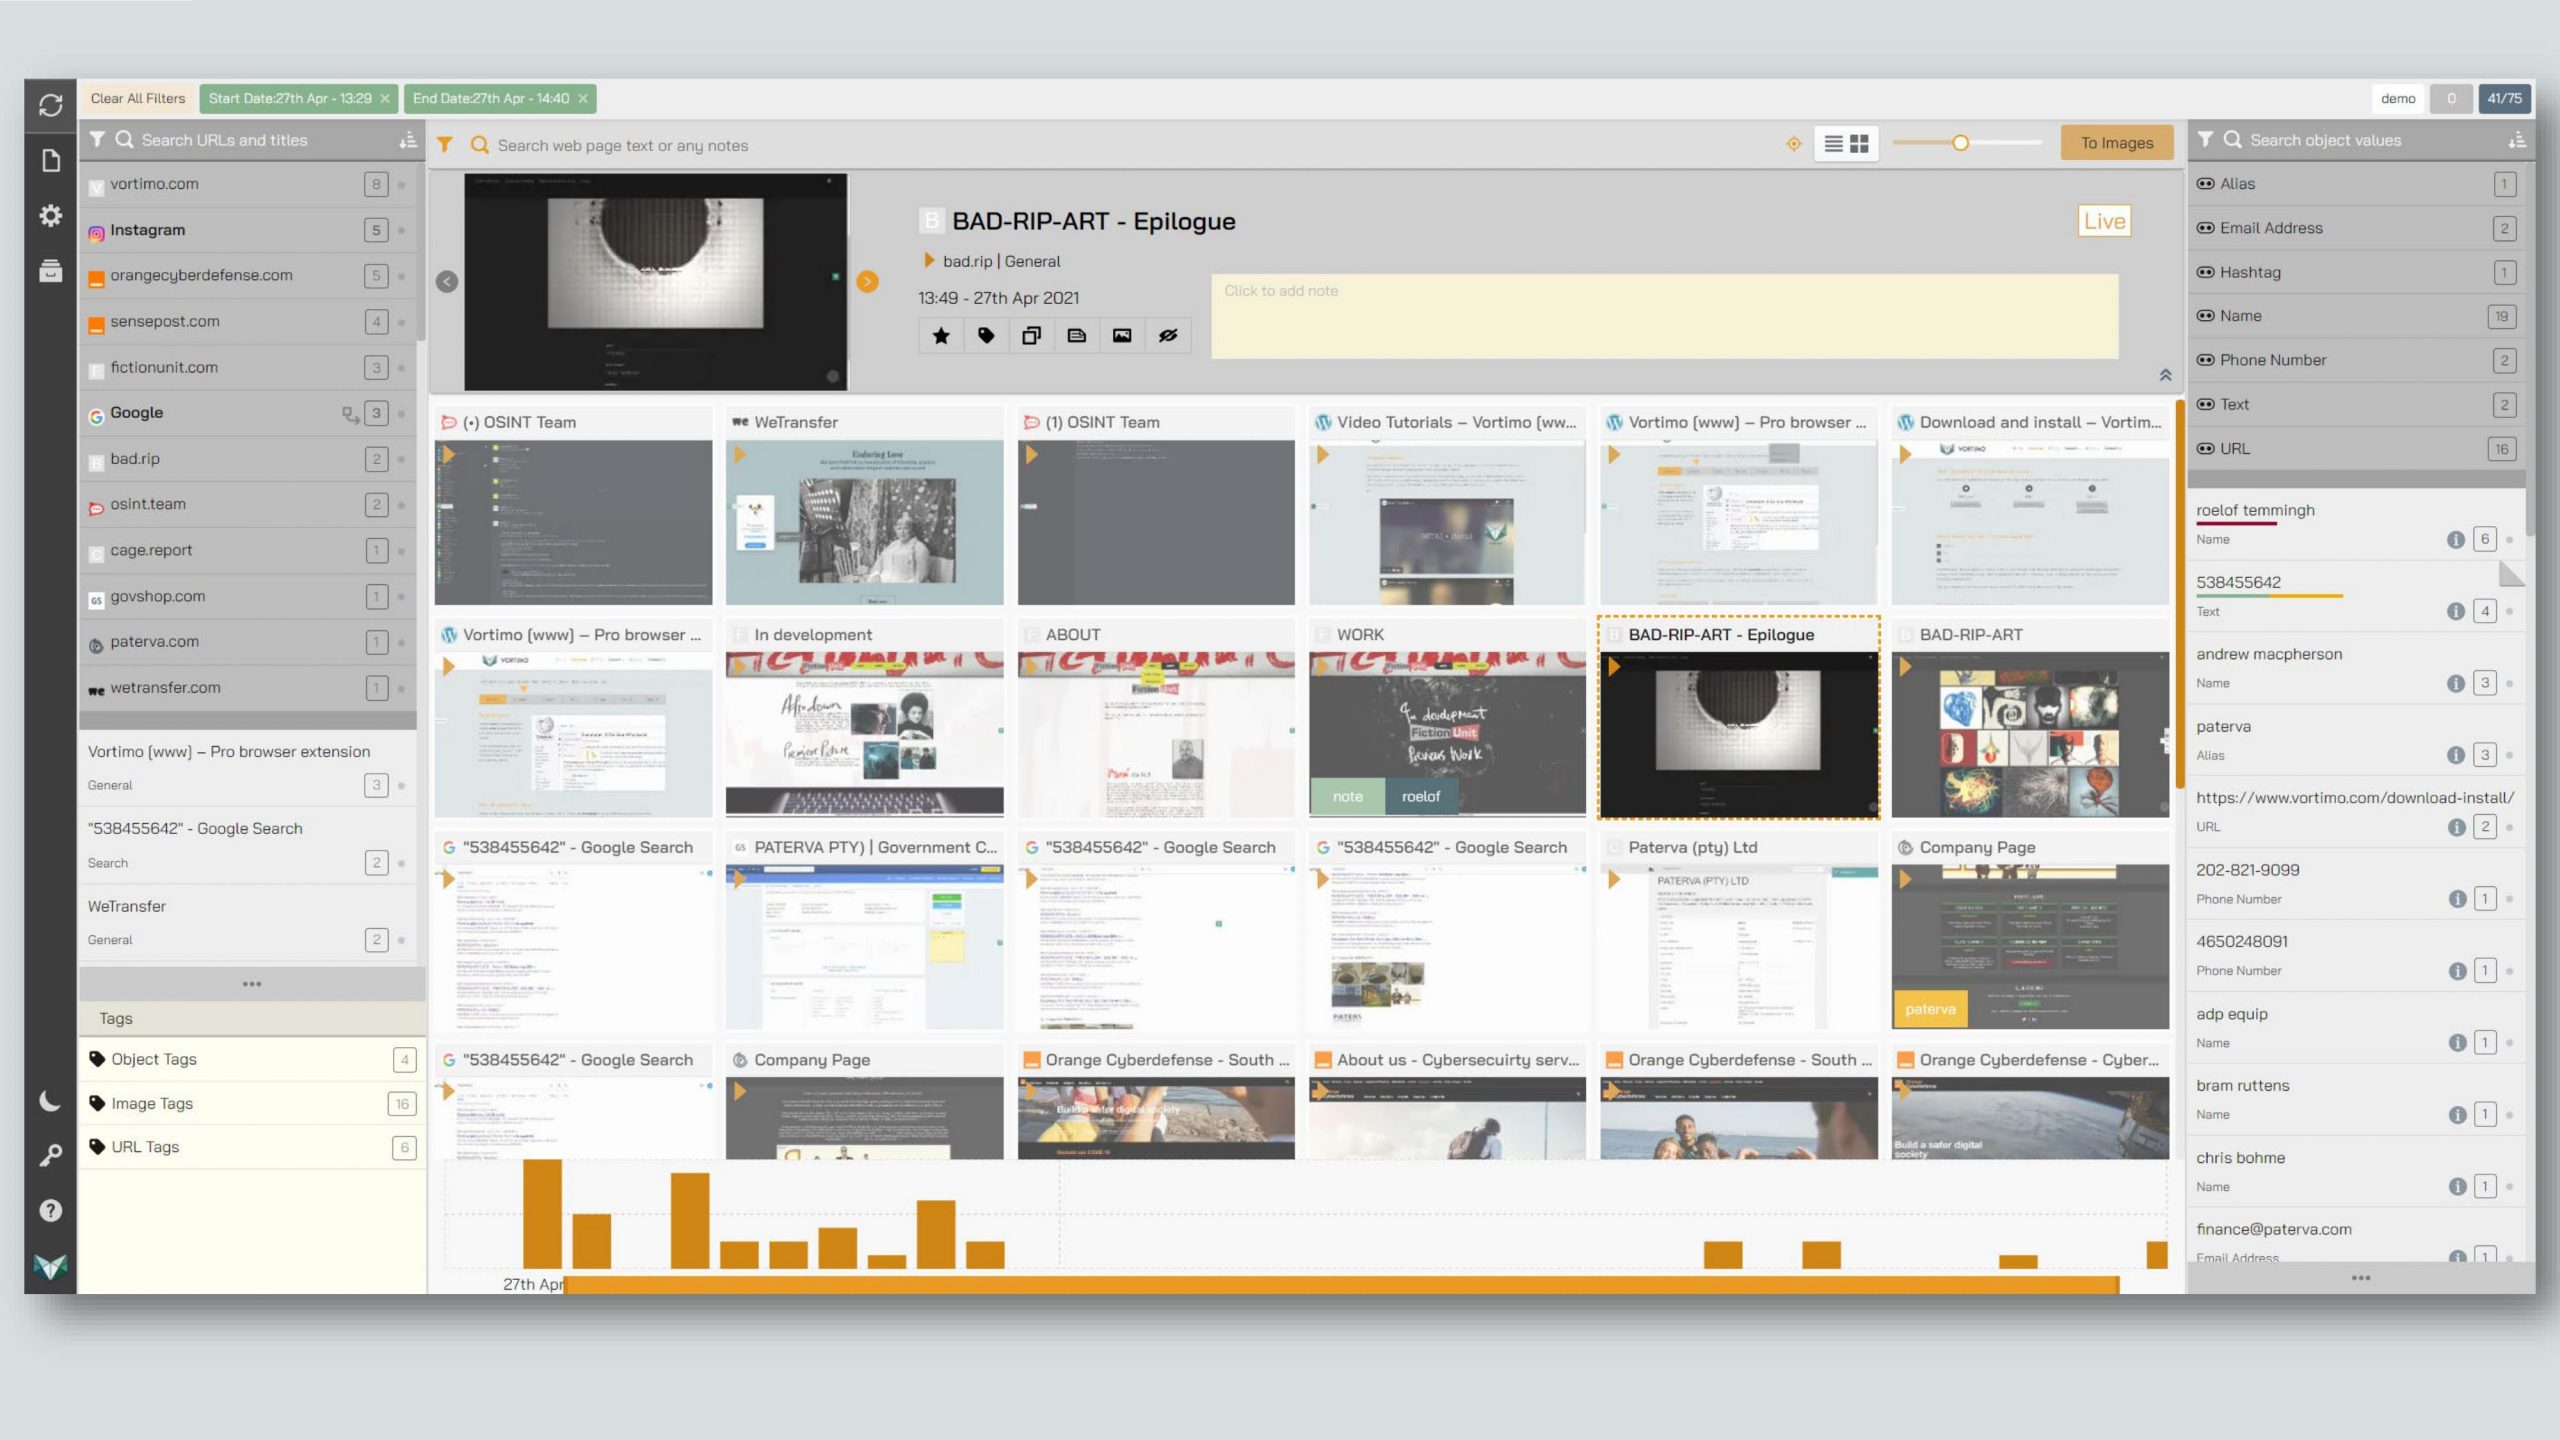This screenshot has height=1440, width=2560.
Task: Toggle dark mode moon icon
Action: point(50,1102)
